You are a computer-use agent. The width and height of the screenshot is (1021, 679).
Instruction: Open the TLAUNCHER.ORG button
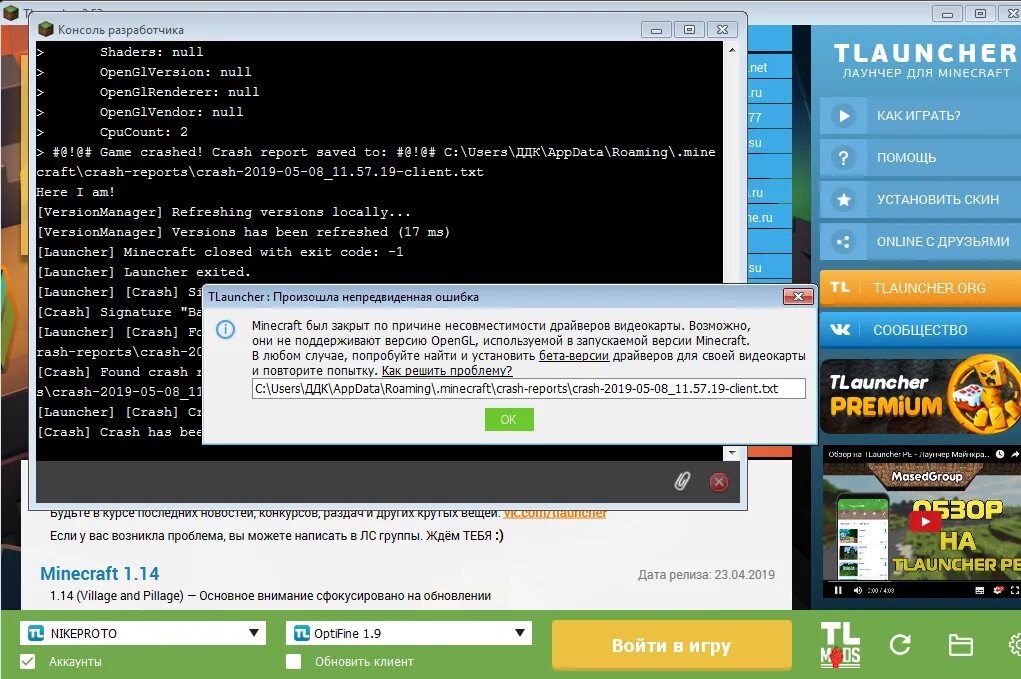coord(919,288)
